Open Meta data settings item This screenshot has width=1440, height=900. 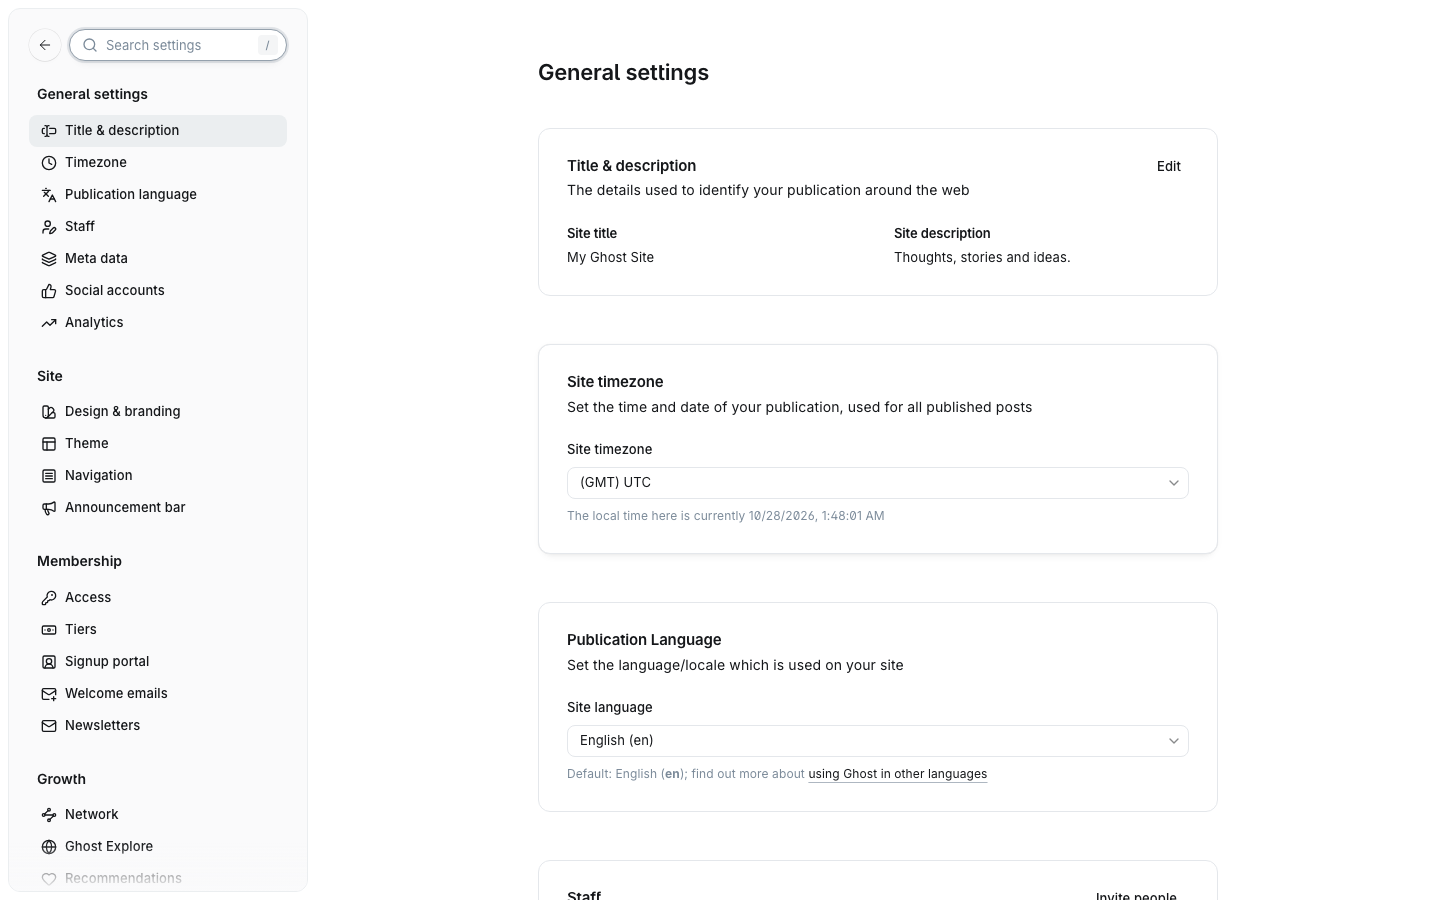click(158, 259)
